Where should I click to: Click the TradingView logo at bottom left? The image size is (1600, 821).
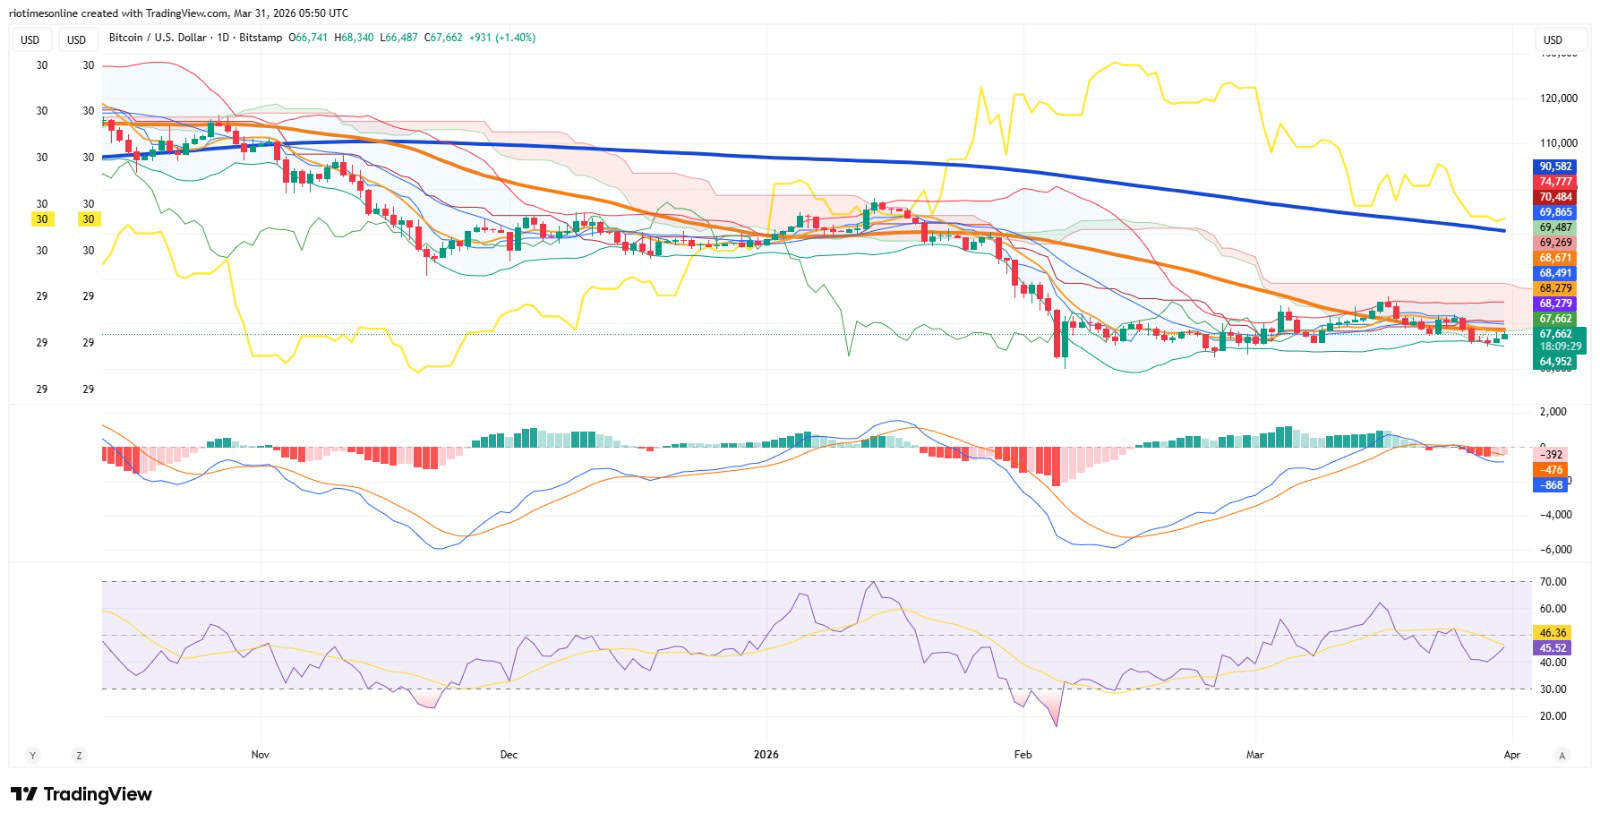[81, 794]
